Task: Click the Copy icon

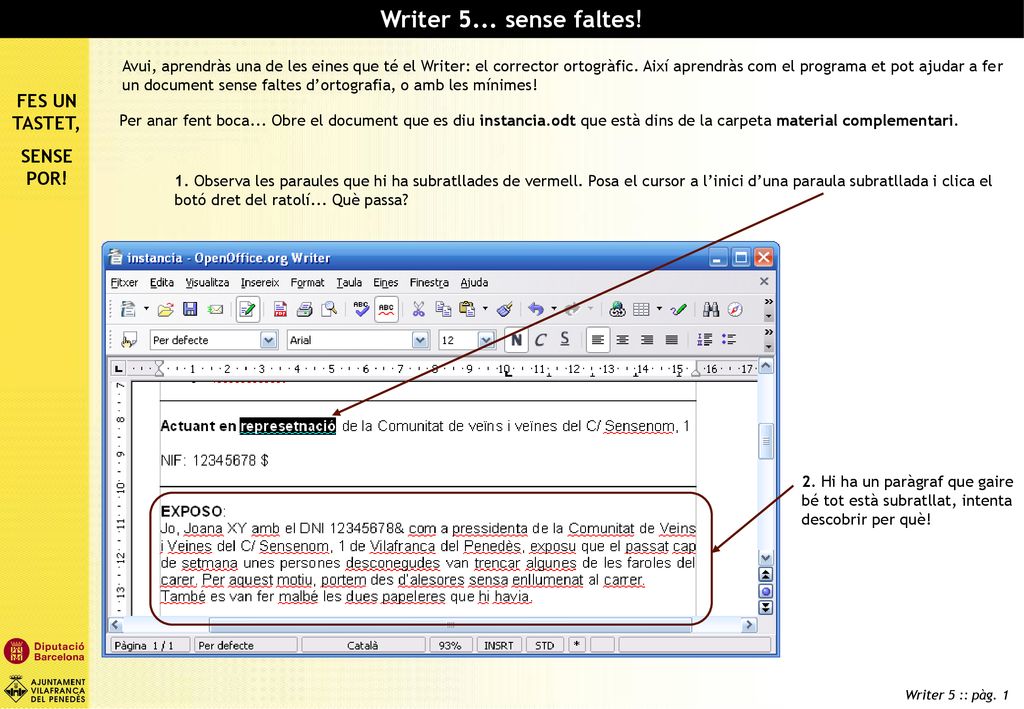Action: point(443,309)
